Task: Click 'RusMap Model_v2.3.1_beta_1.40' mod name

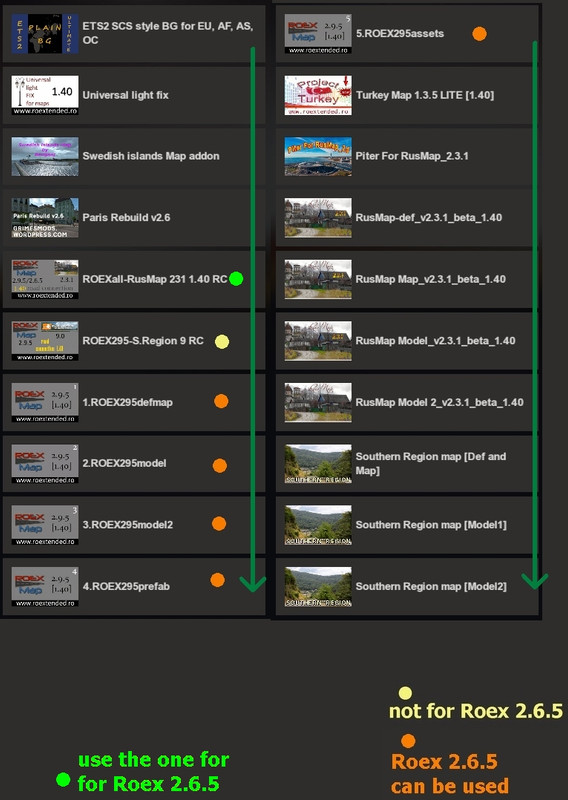Action: point(435,340)
